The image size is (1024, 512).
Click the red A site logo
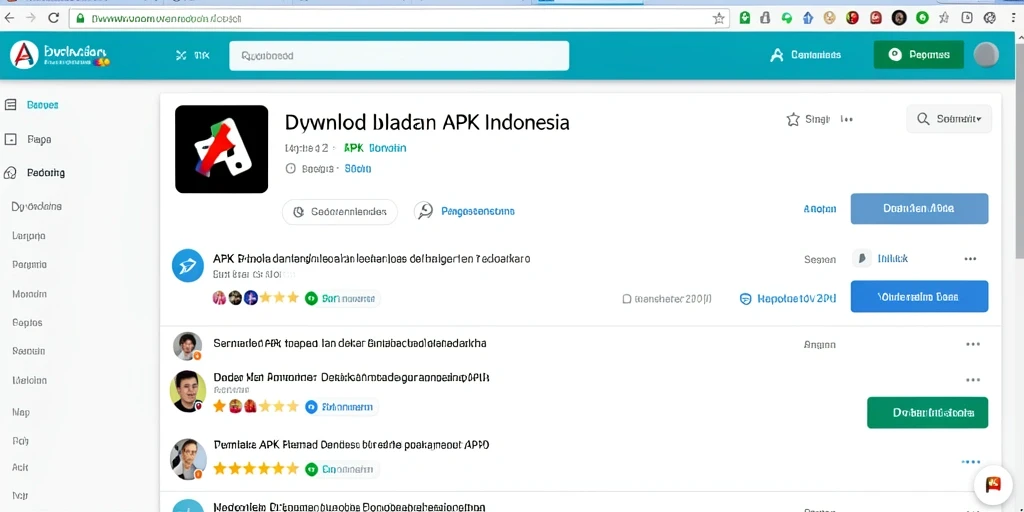click(x=24, y=55)
